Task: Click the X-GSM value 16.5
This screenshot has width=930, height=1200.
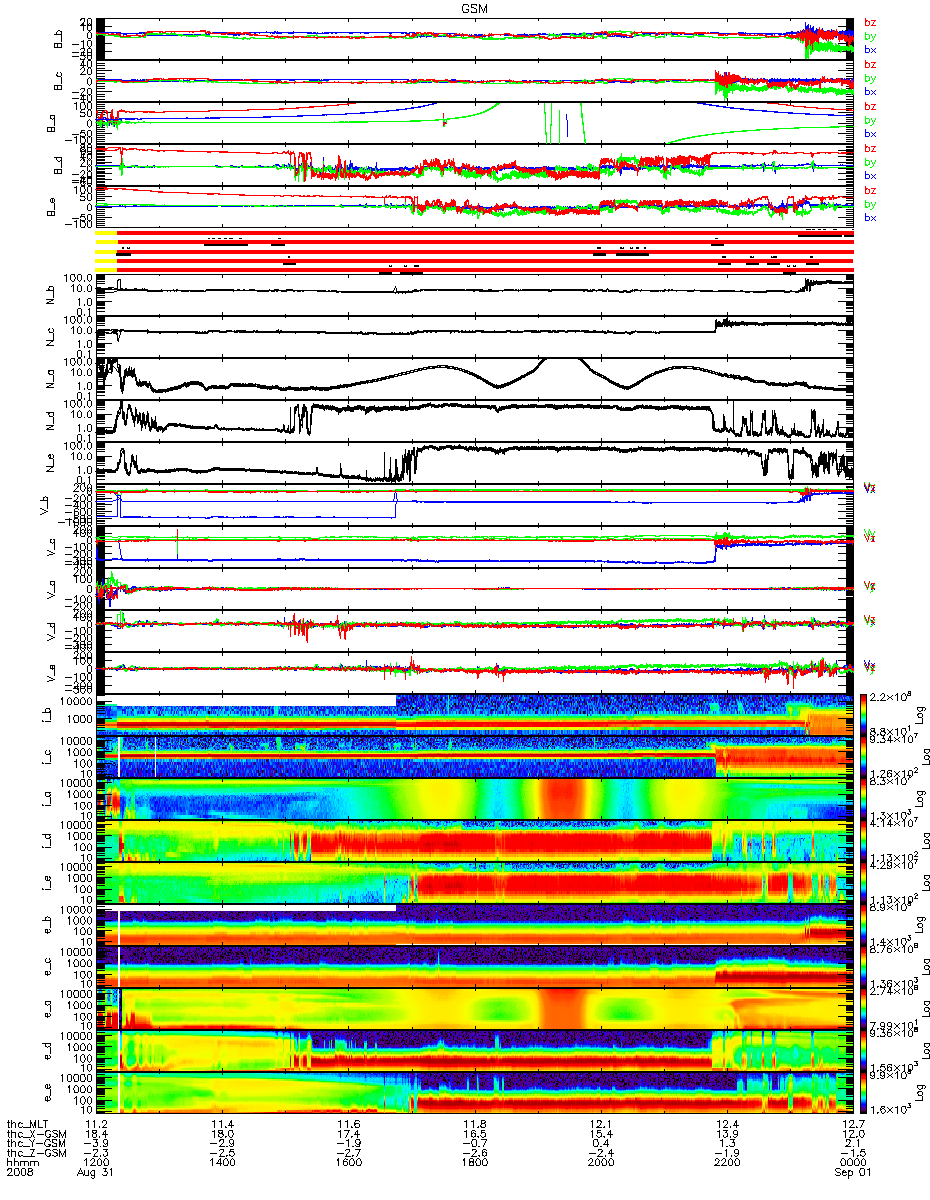Action: (474, 1134)
